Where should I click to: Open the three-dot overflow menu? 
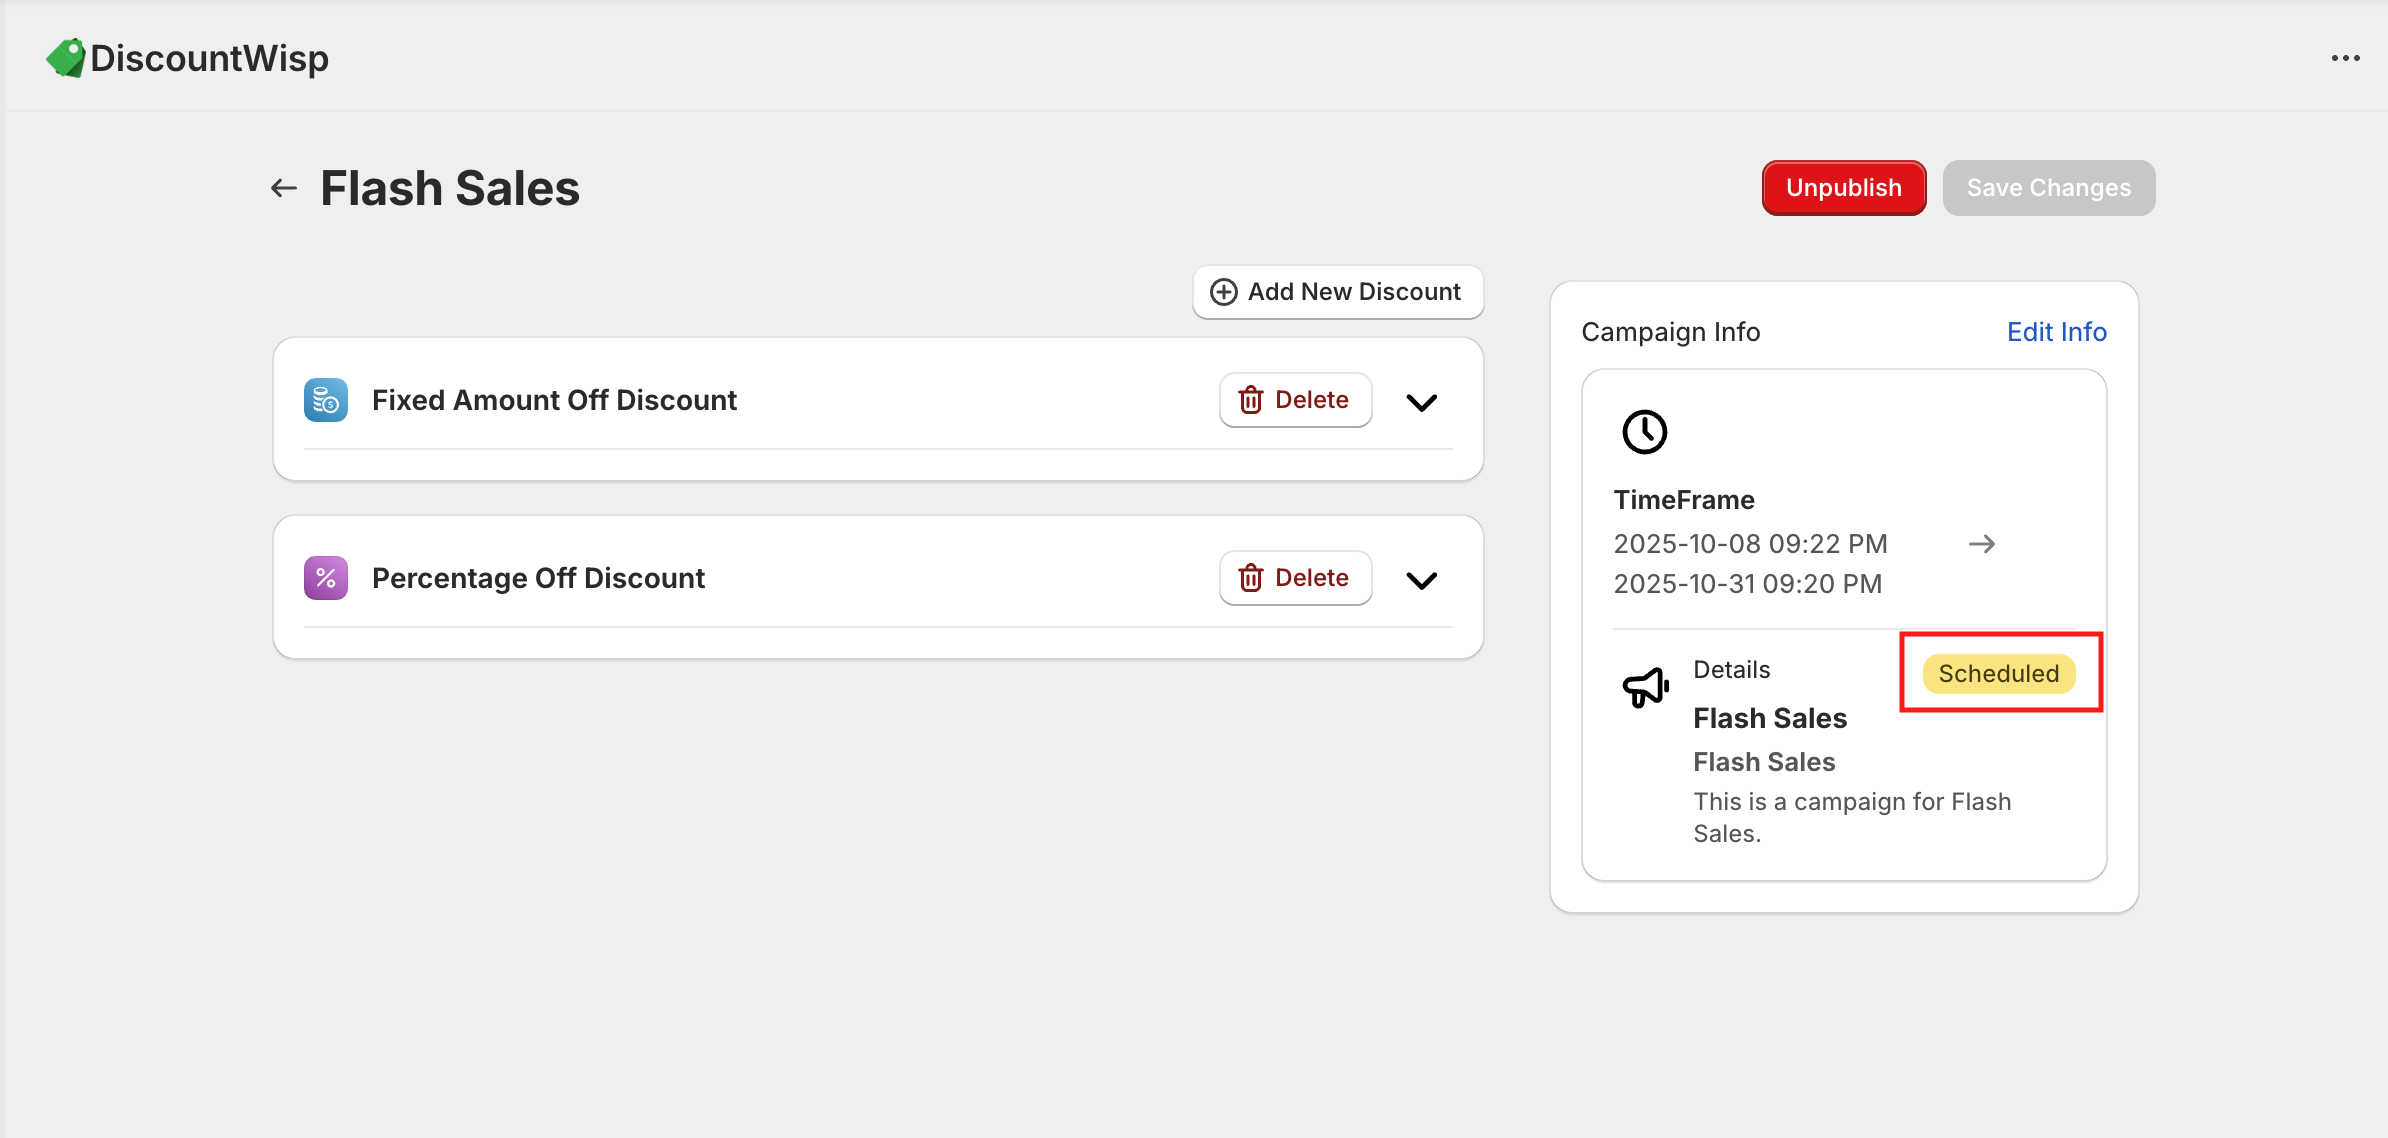point(2345,58)
